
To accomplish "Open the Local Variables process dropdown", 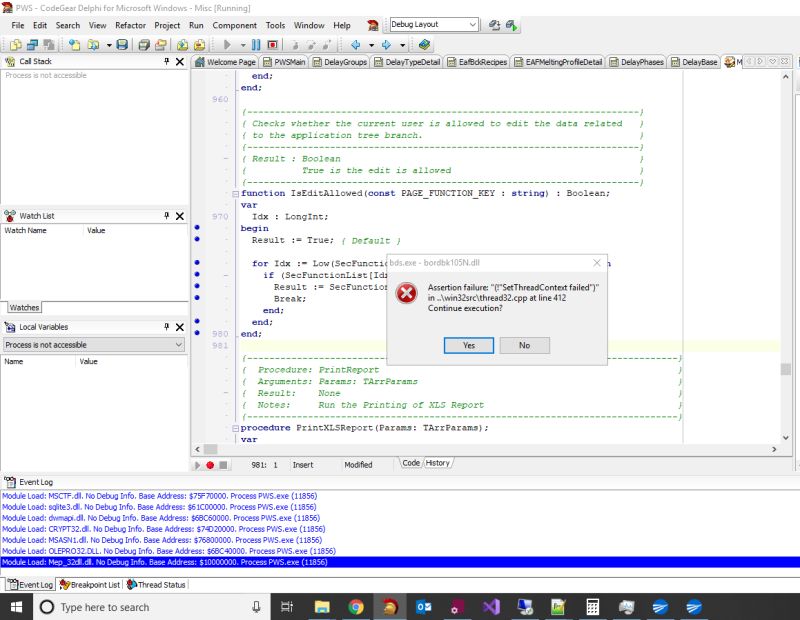I will (x=176, y=345).
